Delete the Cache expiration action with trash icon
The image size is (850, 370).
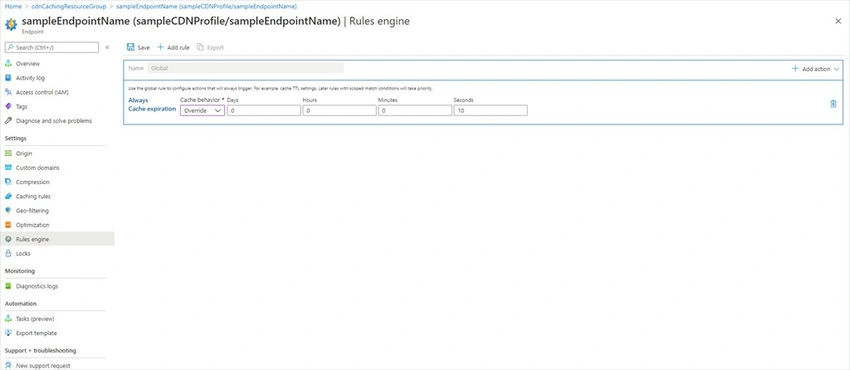click(x=833, y=104)
